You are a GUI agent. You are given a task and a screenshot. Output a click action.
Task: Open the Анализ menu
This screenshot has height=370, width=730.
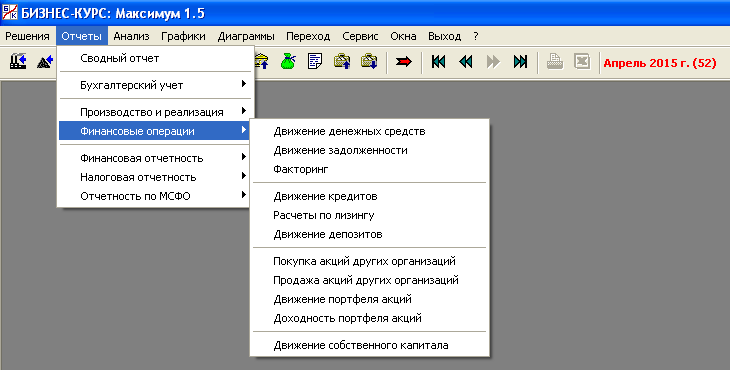(x=131, y=36)
